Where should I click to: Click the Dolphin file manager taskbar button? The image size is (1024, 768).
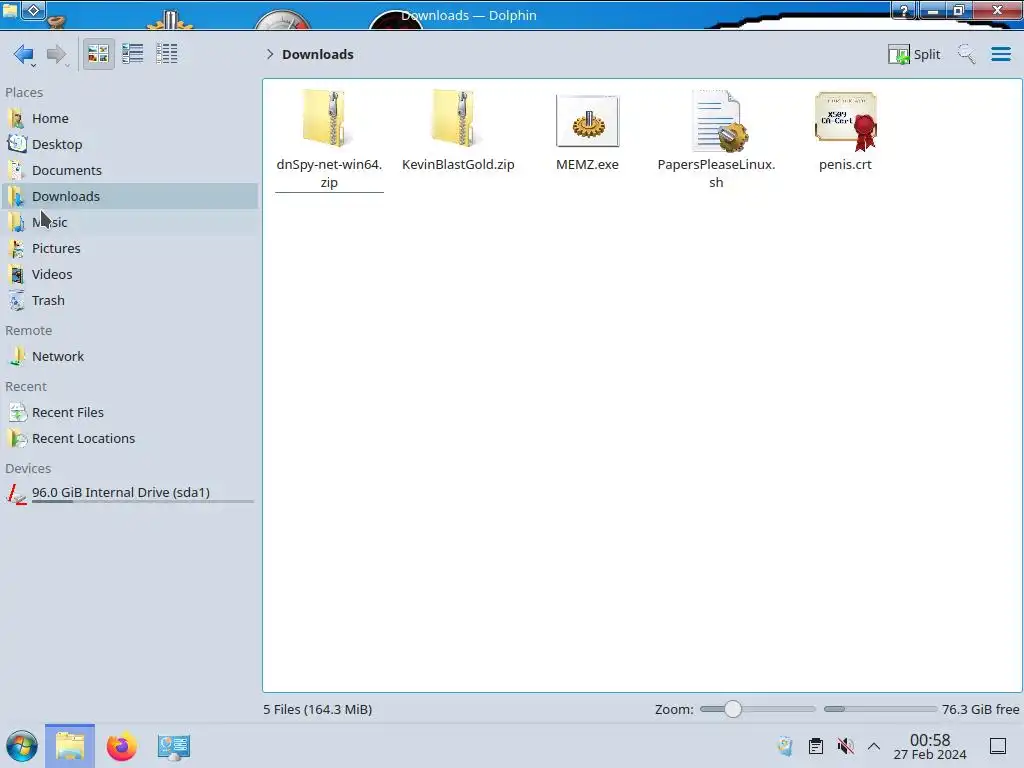point(70,746)
